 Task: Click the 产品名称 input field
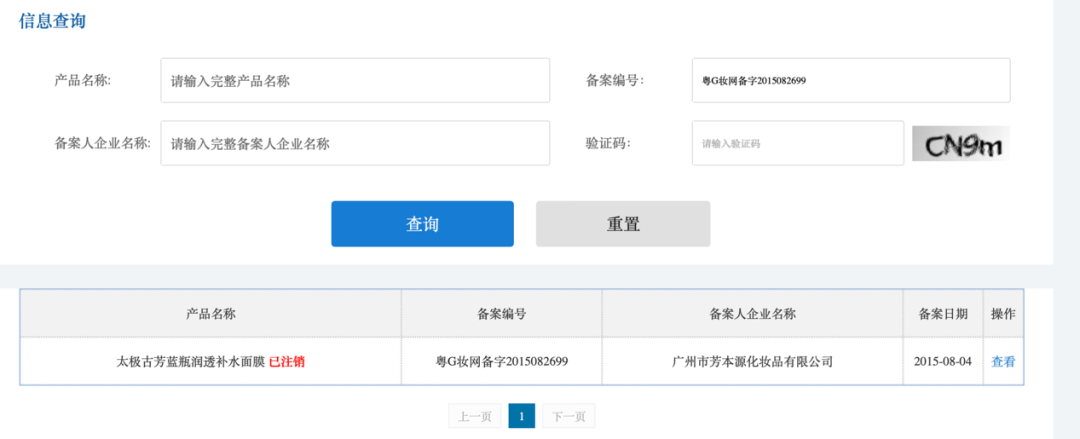coord(355,81)
